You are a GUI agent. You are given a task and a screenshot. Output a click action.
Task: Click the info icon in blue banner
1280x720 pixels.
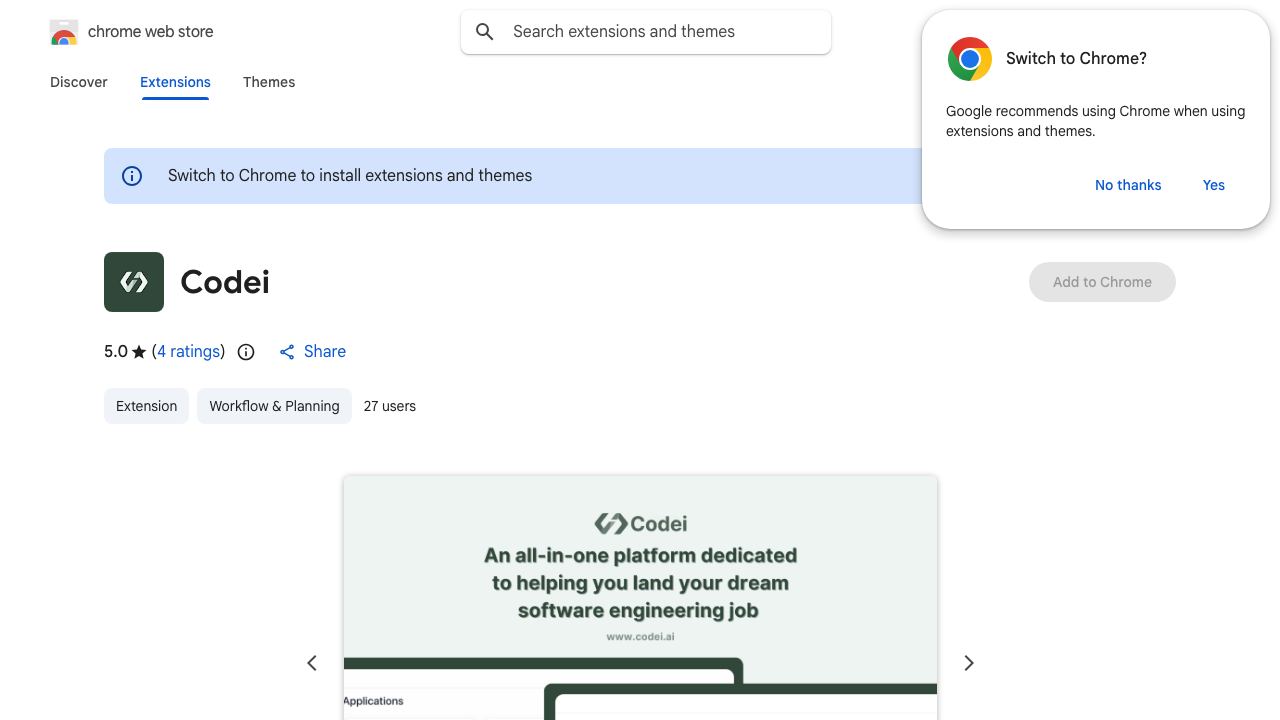(x=132, y=176)
